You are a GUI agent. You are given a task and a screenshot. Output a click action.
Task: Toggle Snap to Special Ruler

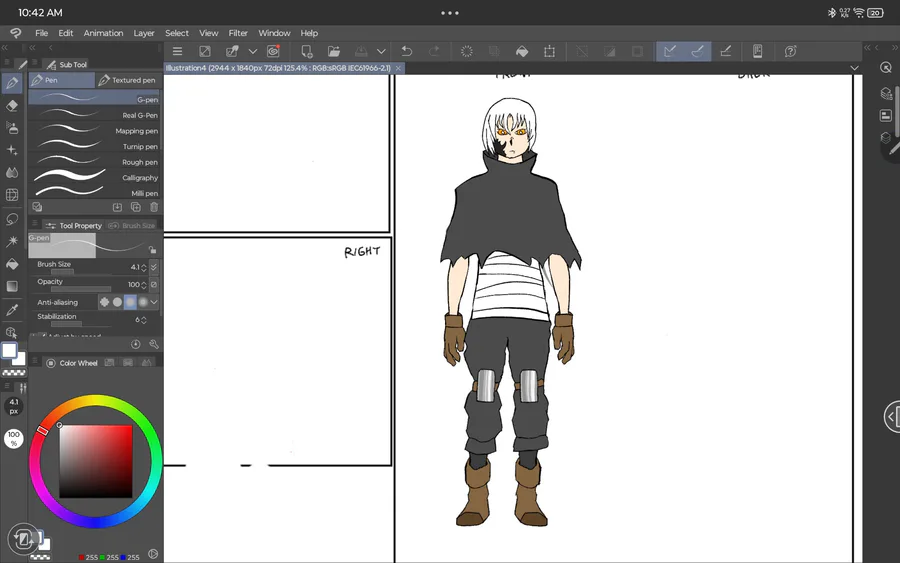point(697,52)
